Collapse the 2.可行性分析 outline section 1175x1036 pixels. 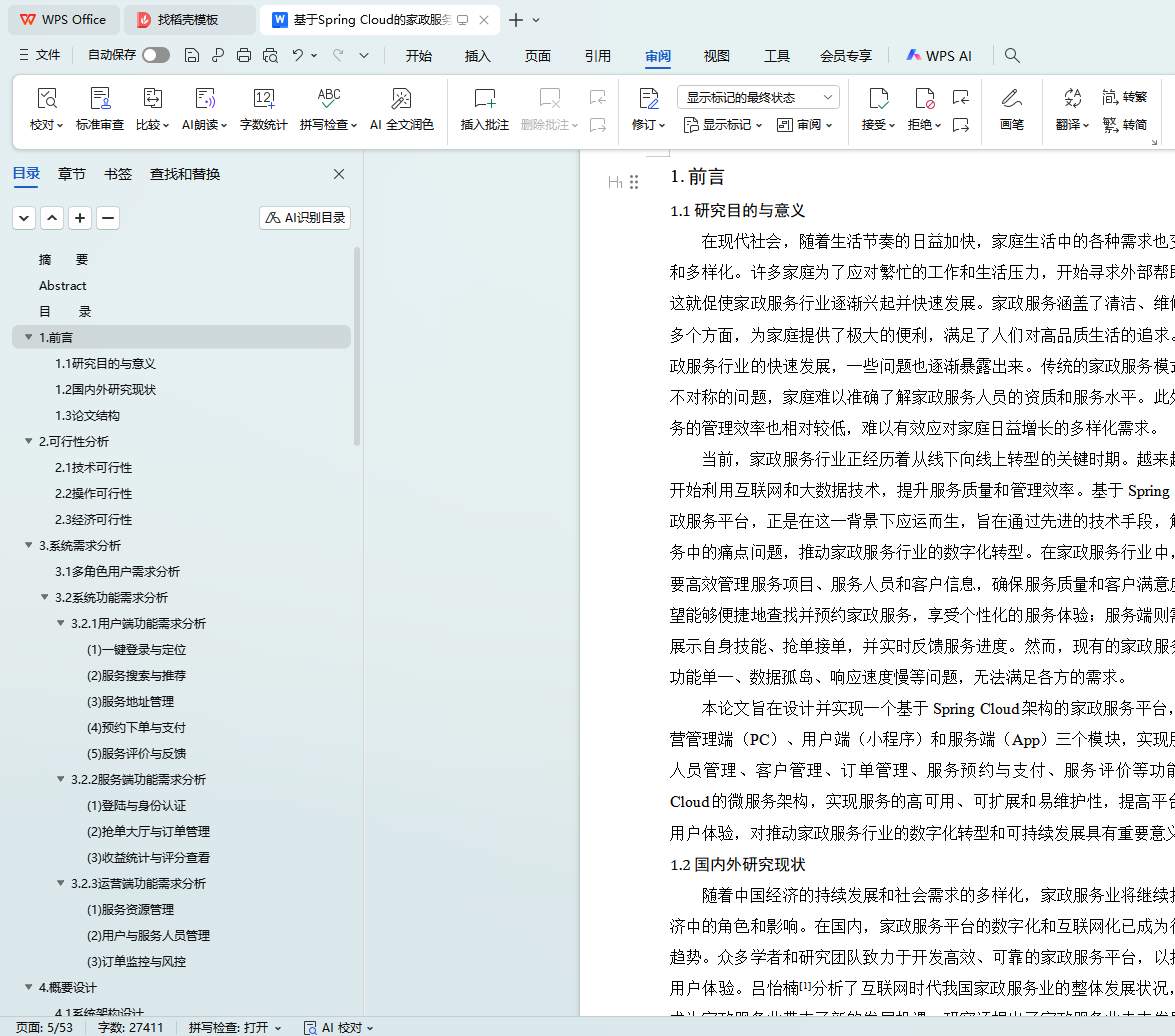(x=29, y=442)
